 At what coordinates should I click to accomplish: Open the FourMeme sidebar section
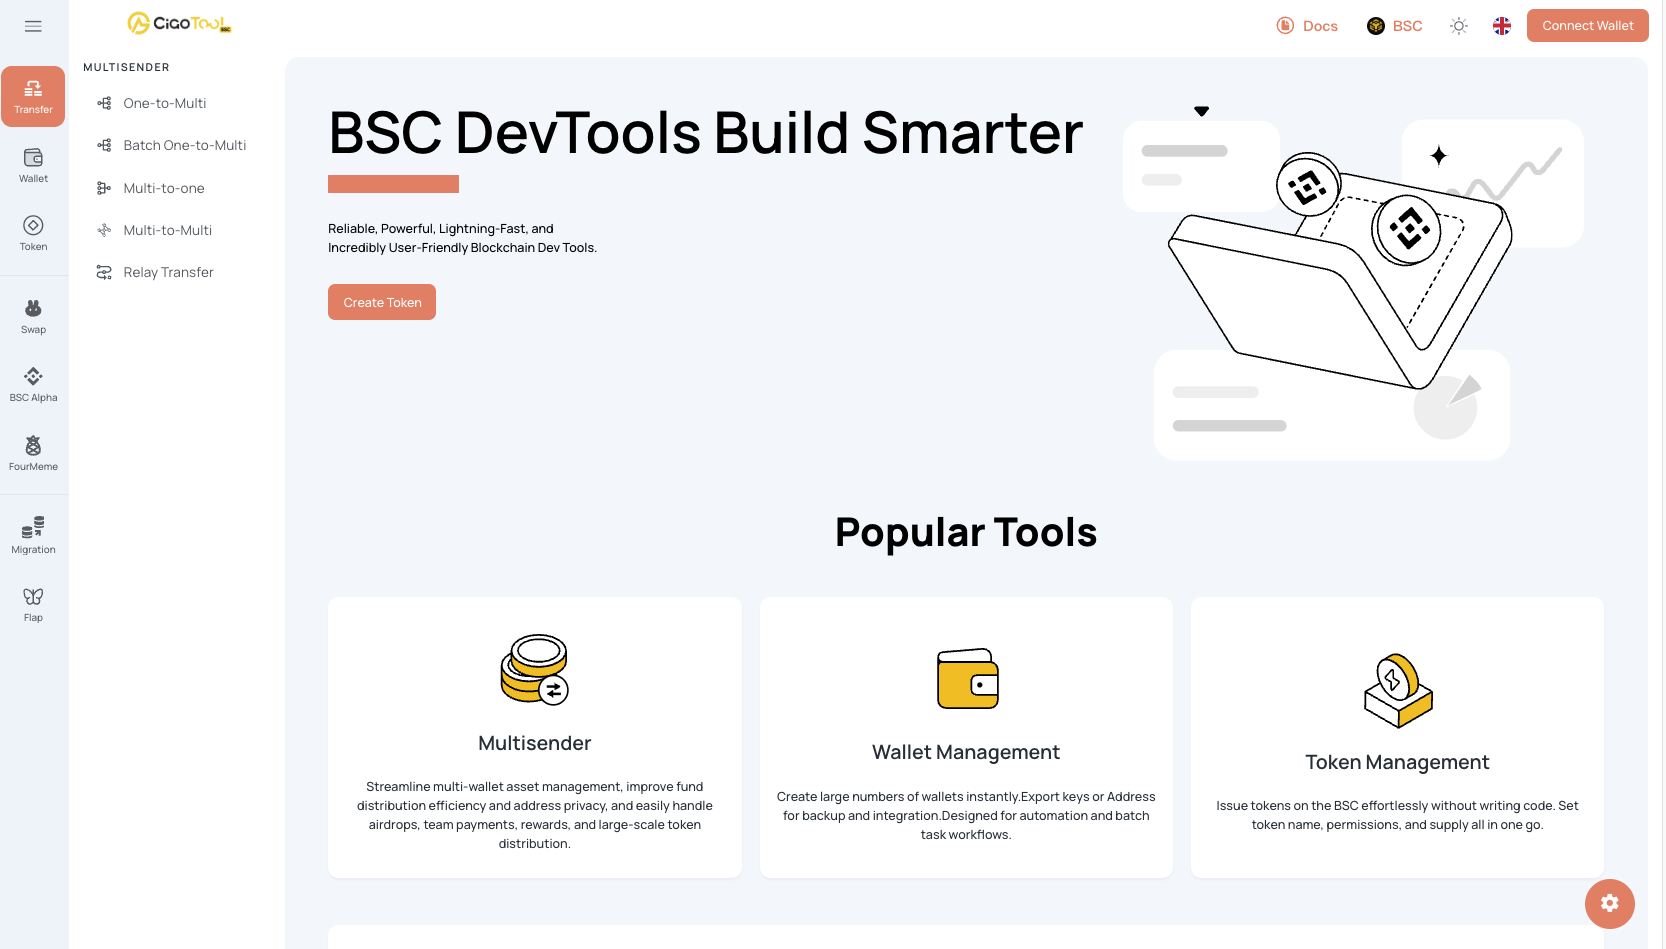point(33,453)
